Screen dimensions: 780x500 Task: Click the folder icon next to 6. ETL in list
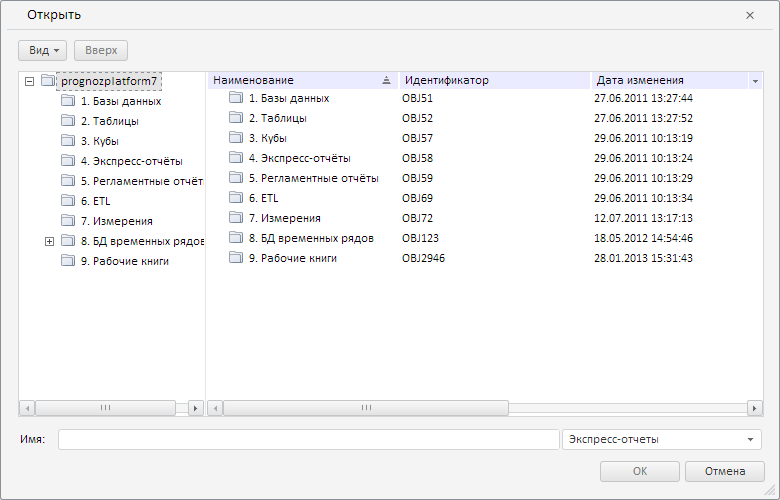click(236, 198)
